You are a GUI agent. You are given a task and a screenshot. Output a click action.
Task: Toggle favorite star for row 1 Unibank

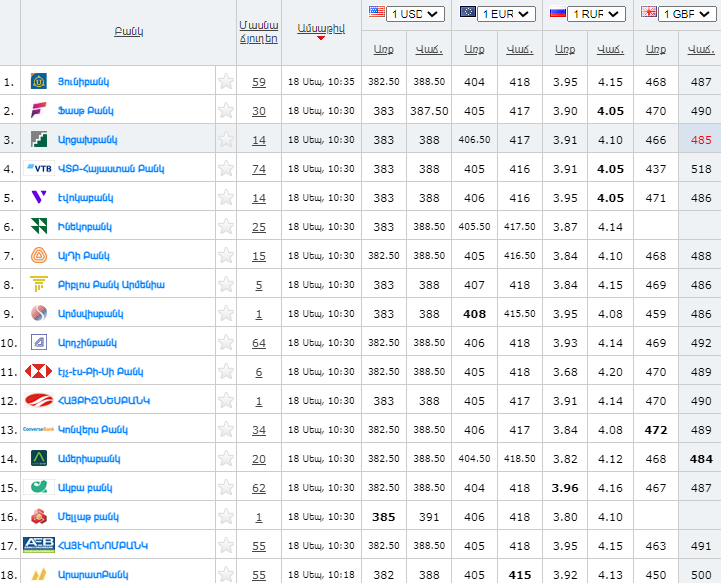coord(226,81)
